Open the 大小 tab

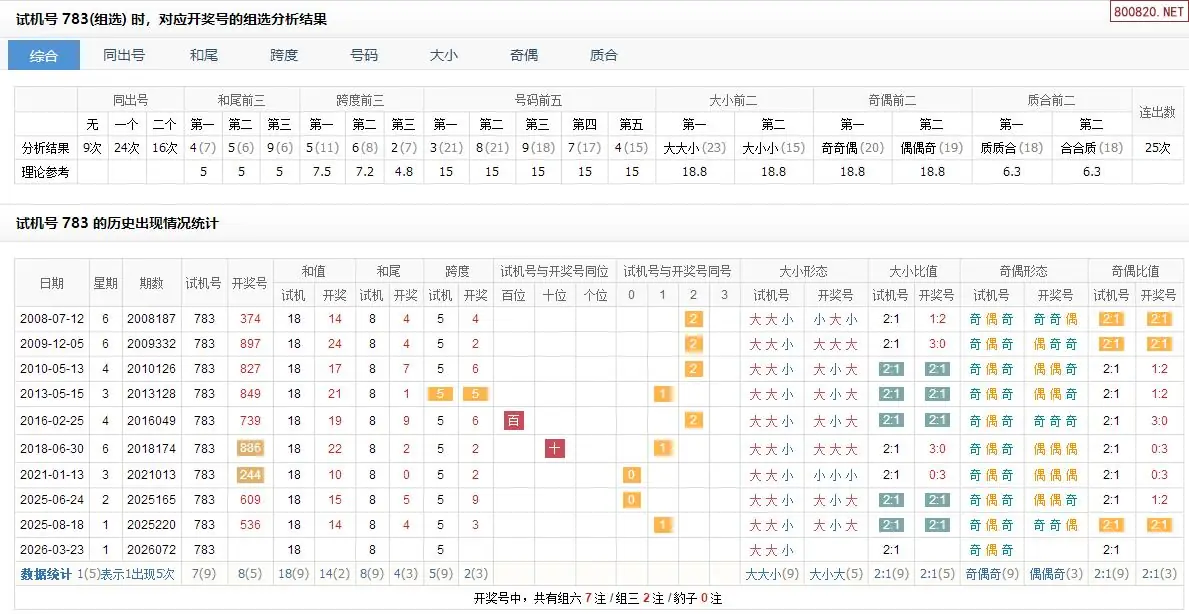point(444,55)
